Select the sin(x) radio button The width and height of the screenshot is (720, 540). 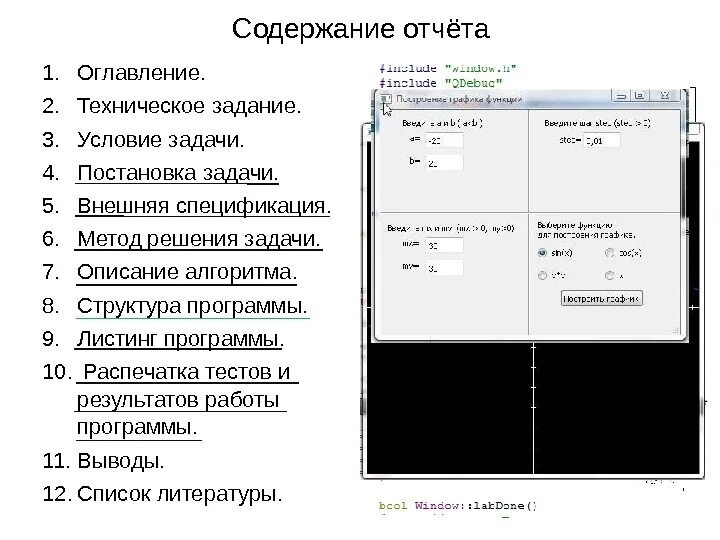542,253
